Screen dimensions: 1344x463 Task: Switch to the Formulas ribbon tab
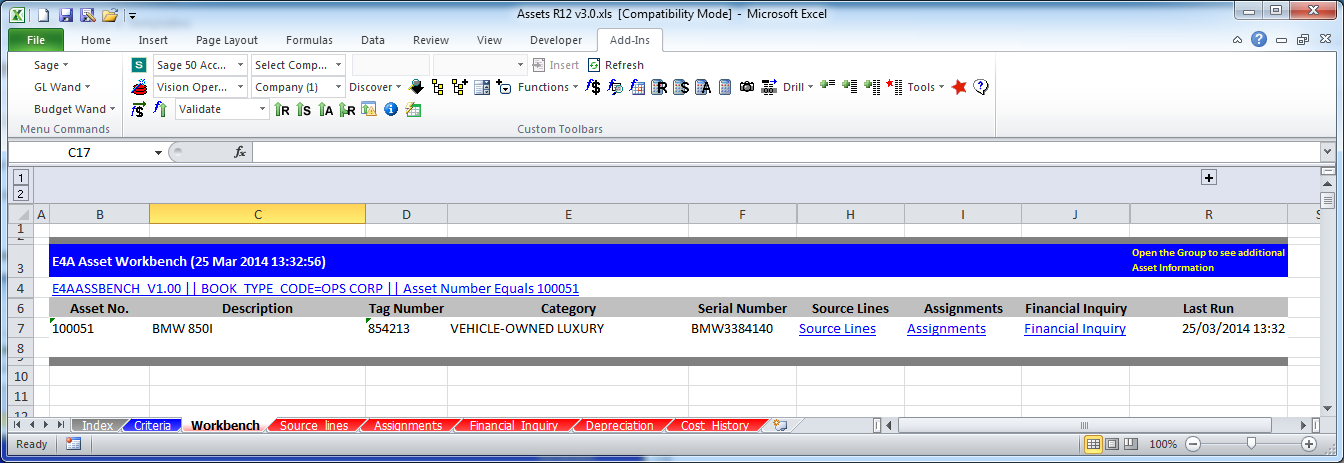click(309, 40)
